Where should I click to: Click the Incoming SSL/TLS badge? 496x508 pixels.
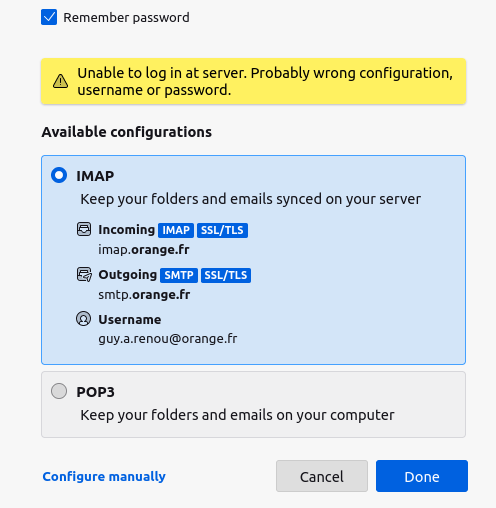click(x=222, y=230)
